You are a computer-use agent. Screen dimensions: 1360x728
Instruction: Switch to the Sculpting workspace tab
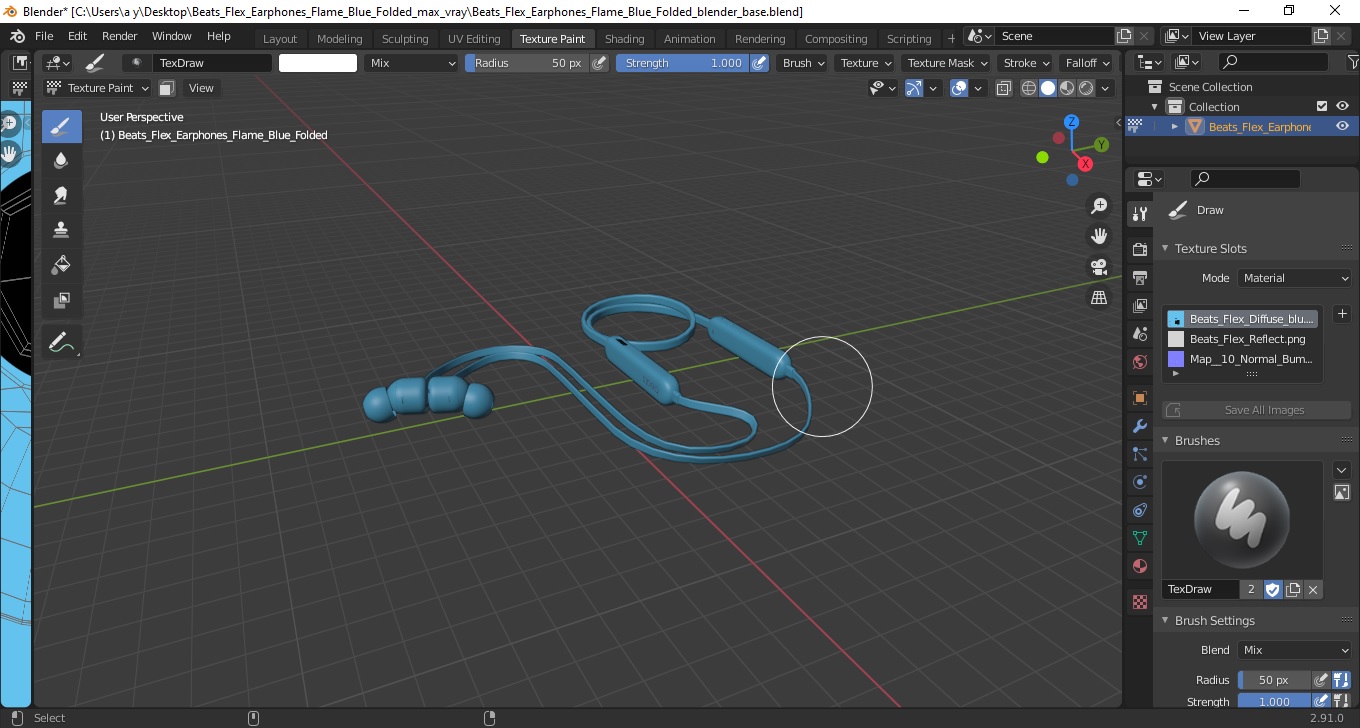tap(405, 39)
